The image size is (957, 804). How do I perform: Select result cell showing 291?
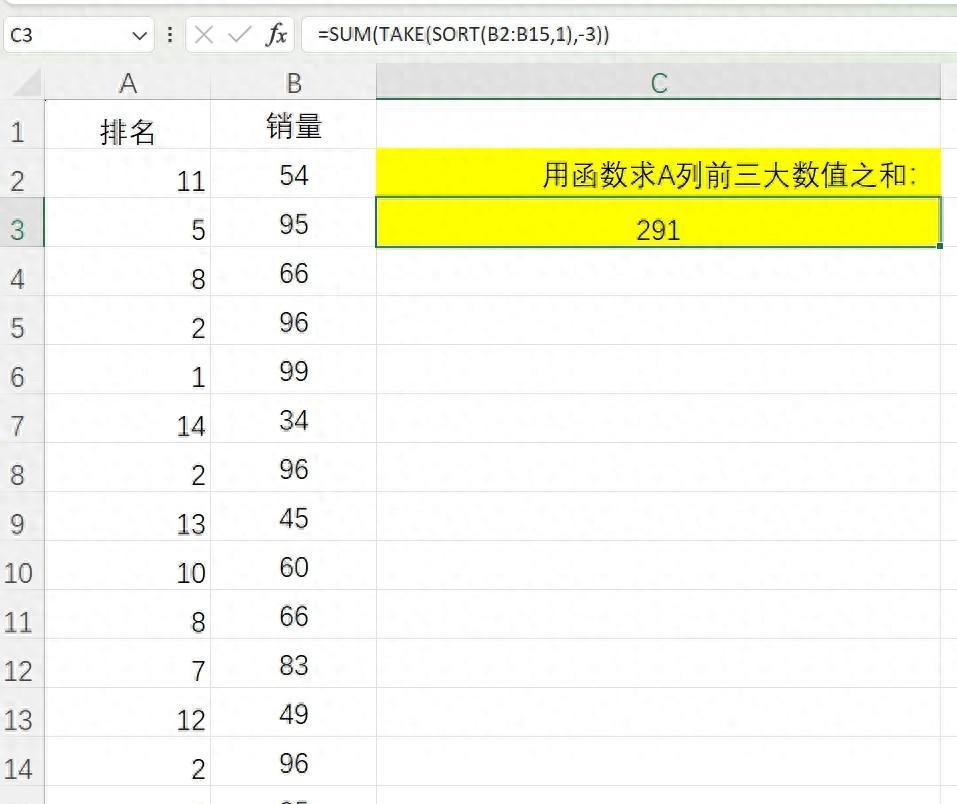tap(659, 222)
